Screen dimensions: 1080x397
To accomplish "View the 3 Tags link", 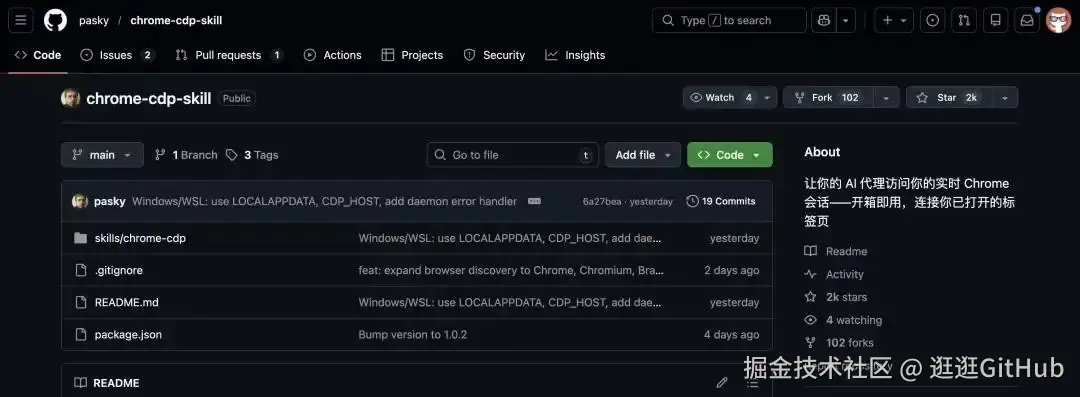I will (x=252, y=155).
